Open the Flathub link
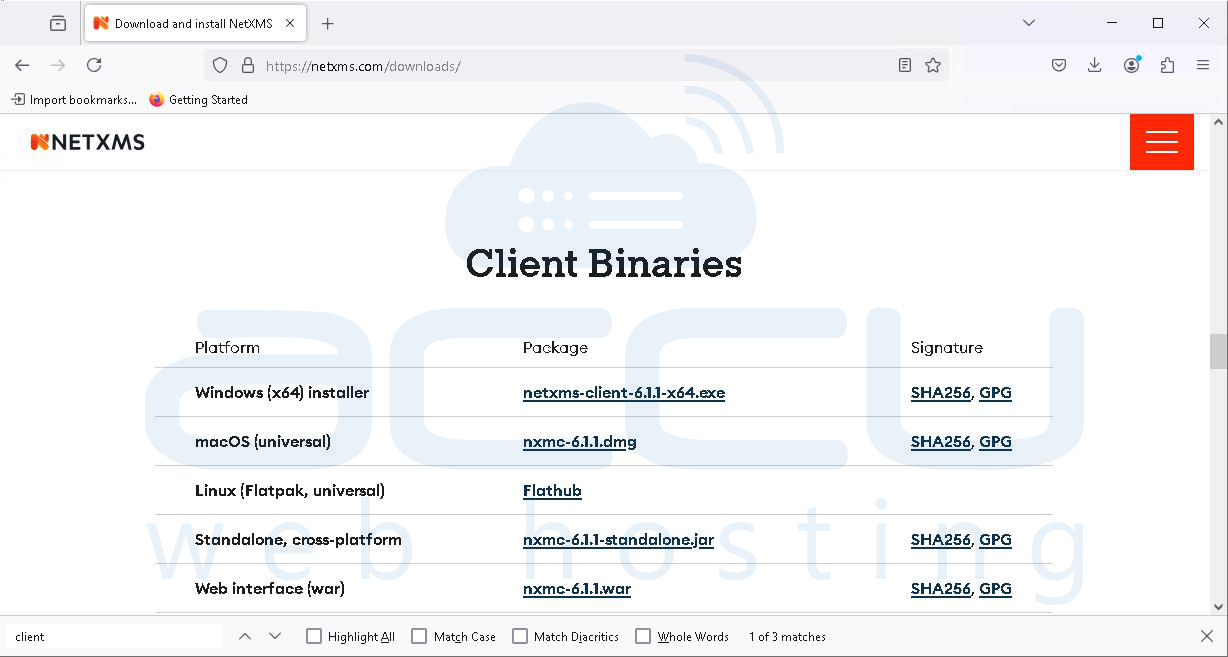 coord(552,491)
